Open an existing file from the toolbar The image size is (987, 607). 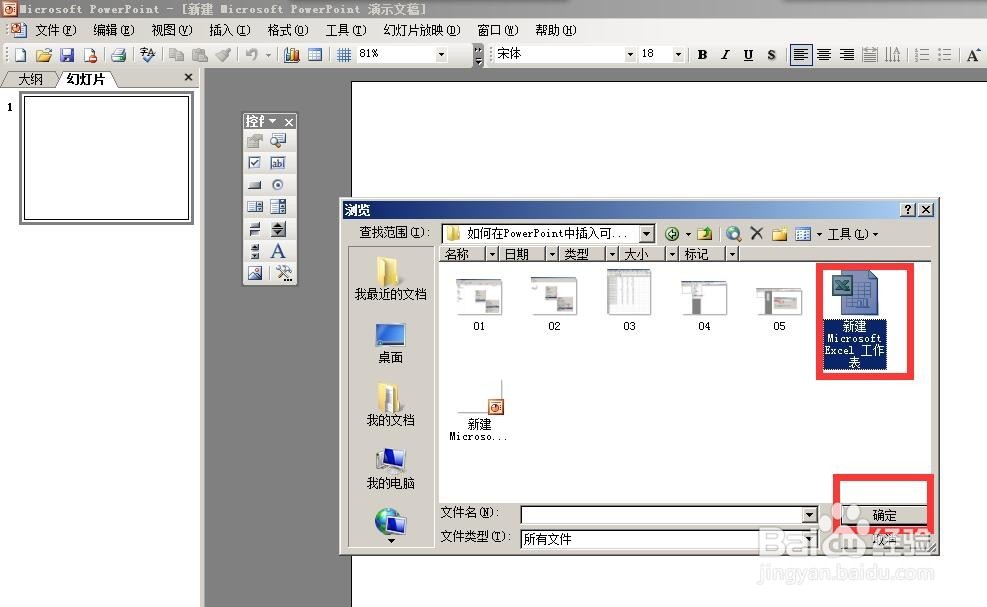[x=43, y=55]
